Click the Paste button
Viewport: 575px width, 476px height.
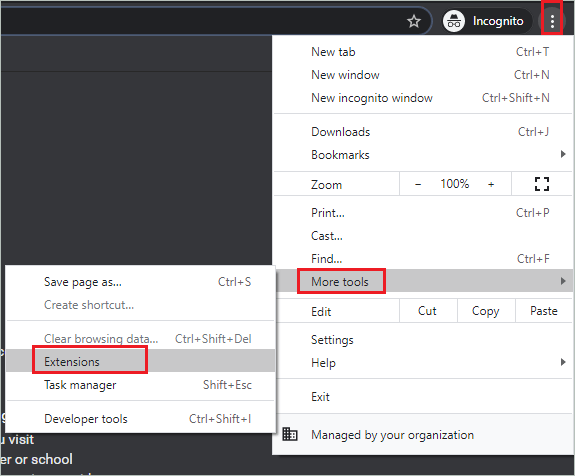[543, 311]
